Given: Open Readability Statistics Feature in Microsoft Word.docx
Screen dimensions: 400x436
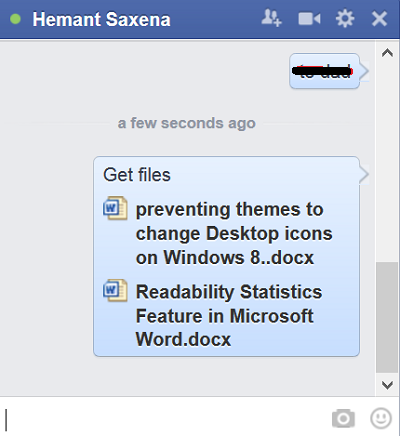Looking at the screenshot, I should pyautogui.click(x=229, y=316).
